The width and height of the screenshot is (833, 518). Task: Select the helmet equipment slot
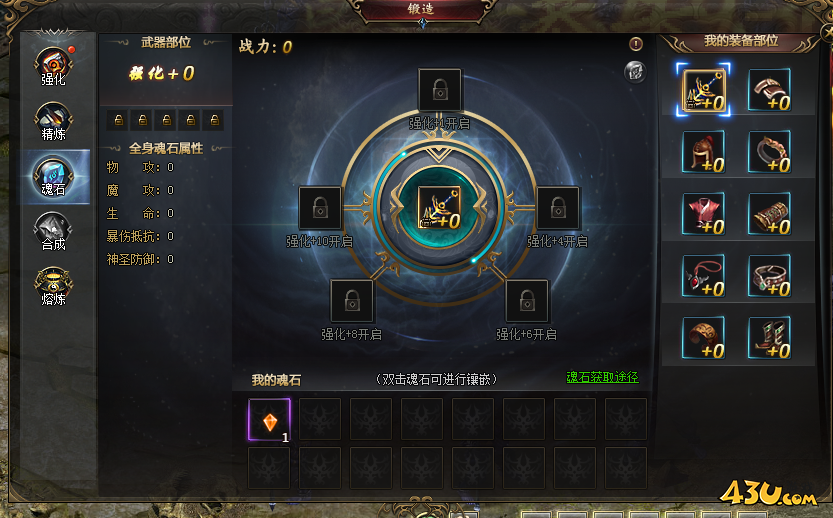703,152
